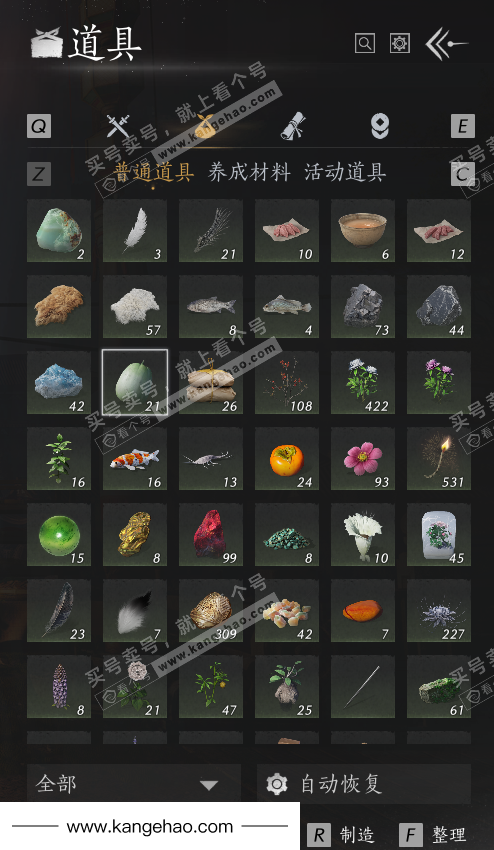Select the scroll category icon
494x850 pixels.
coord(293,126)
